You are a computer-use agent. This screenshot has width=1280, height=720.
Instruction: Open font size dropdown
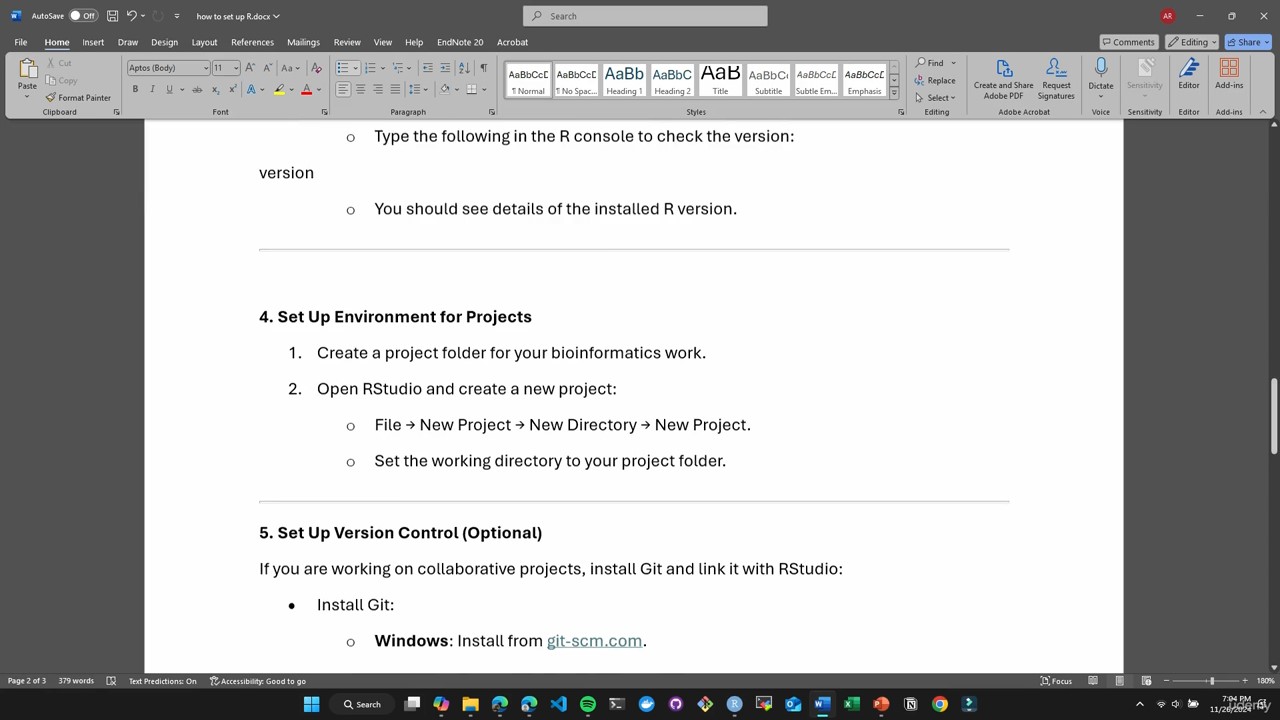click(236, 68)
